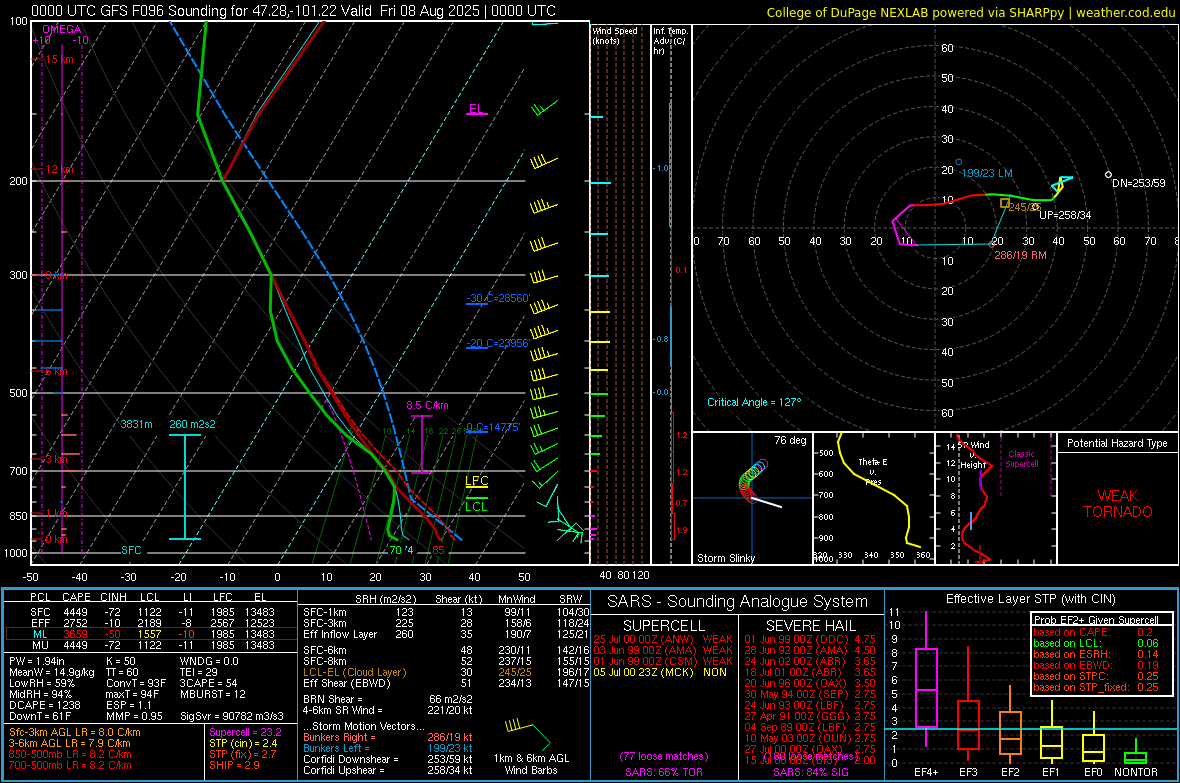Click the 286/19 RM hodograph label

pos(1020,255)
